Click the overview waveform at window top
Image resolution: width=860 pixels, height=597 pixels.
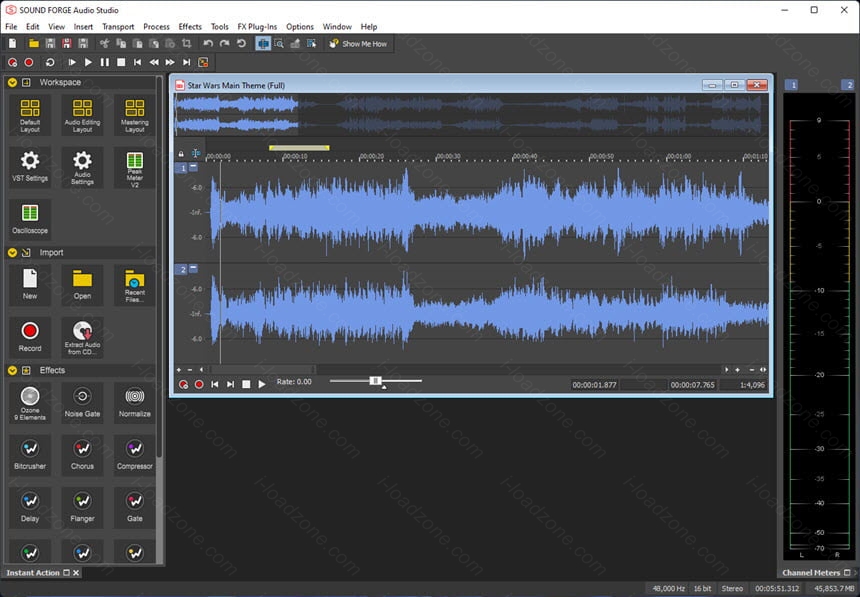click(x=471, y=114)
